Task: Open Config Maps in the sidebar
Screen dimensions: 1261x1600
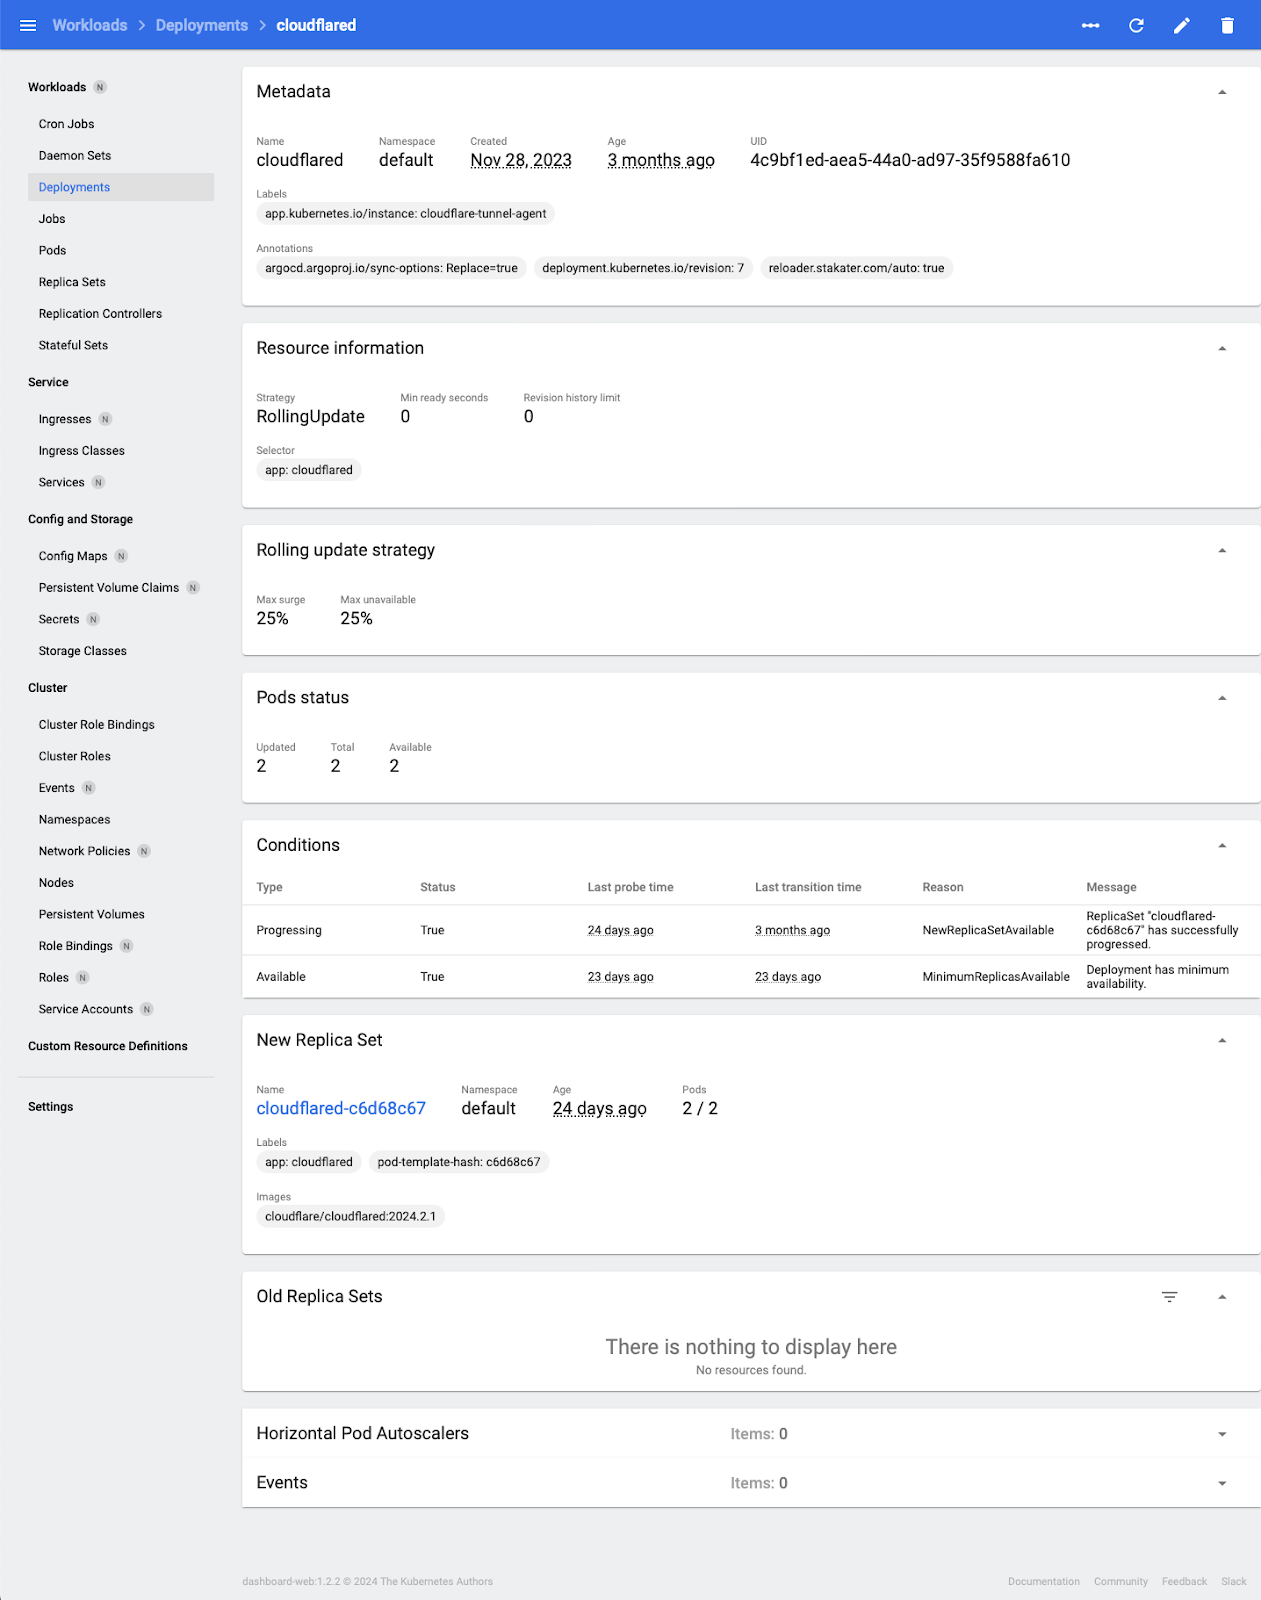Action: pos(73,556)
